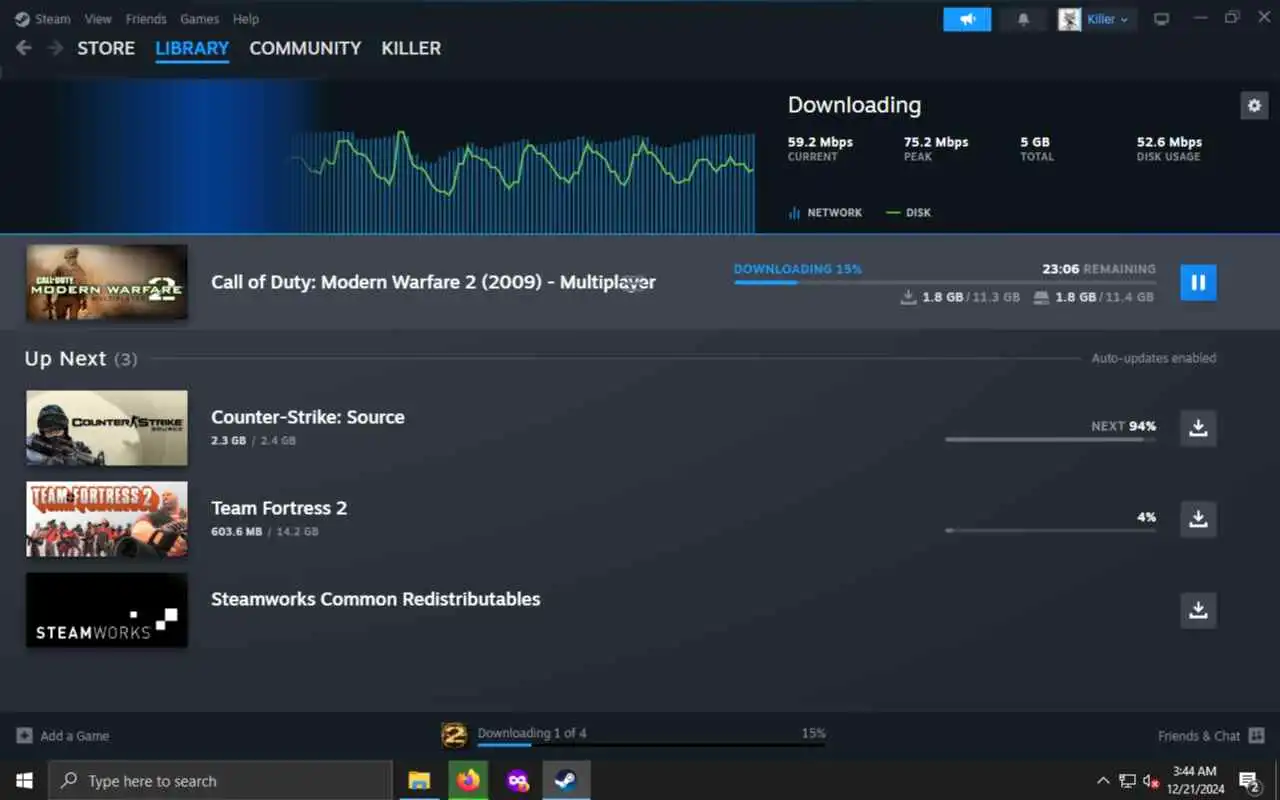Click Add a Game
Viewport: 1280px width, 800px height.
pos(63,736)
